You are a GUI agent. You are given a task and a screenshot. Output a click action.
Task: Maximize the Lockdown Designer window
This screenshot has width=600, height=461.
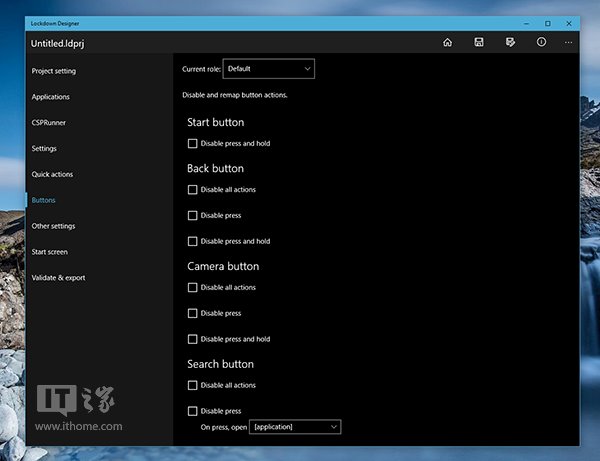[548, 23]
